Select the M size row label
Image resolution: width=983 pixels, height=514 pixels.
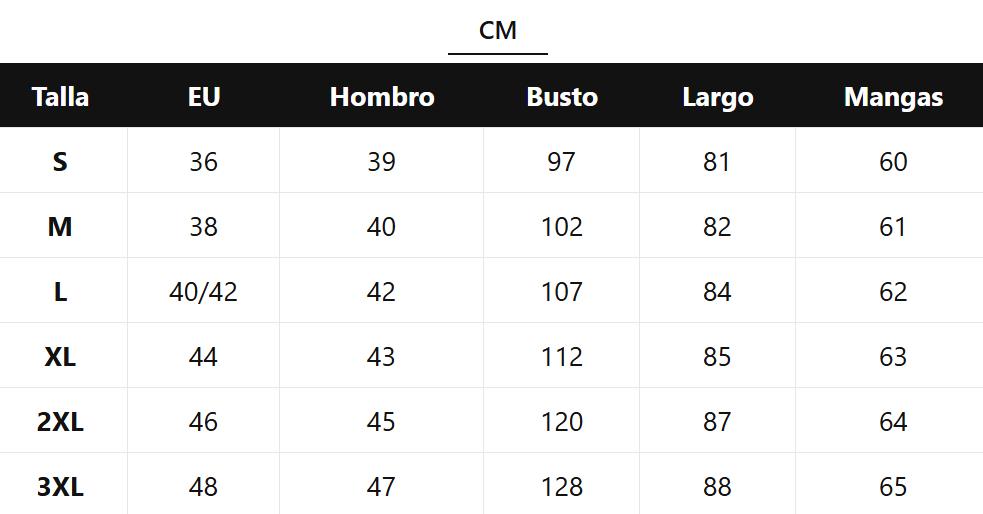60,227
